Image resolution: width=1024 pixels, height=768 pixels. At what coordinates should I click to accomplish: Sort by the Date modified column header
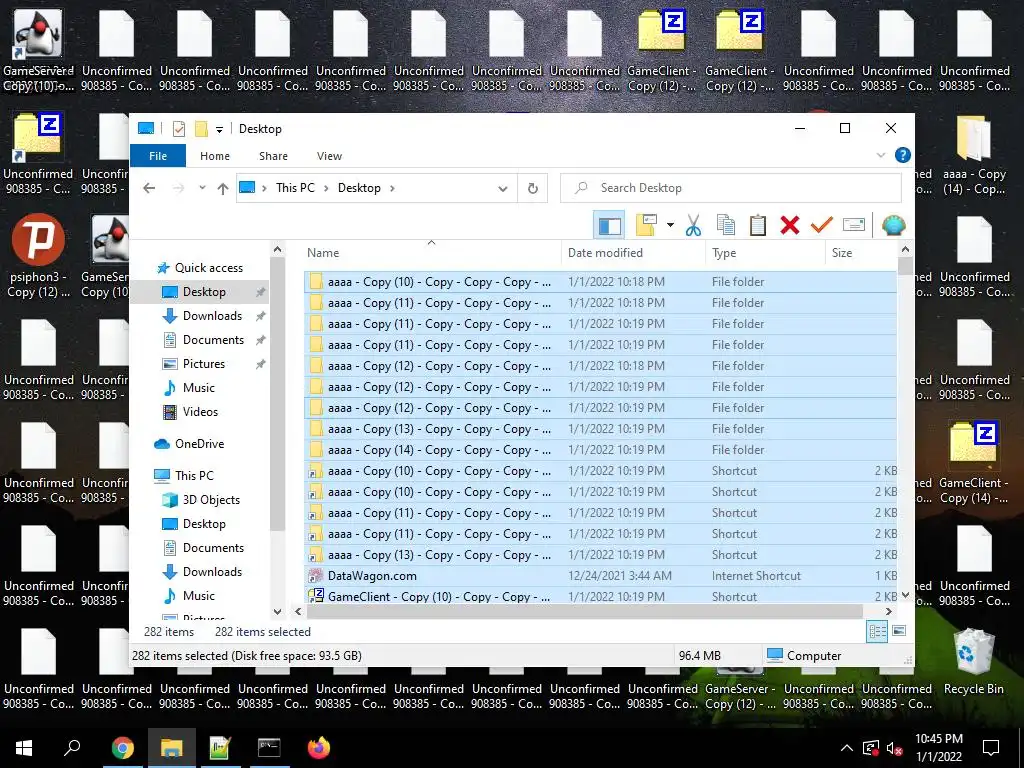[633, 253]
